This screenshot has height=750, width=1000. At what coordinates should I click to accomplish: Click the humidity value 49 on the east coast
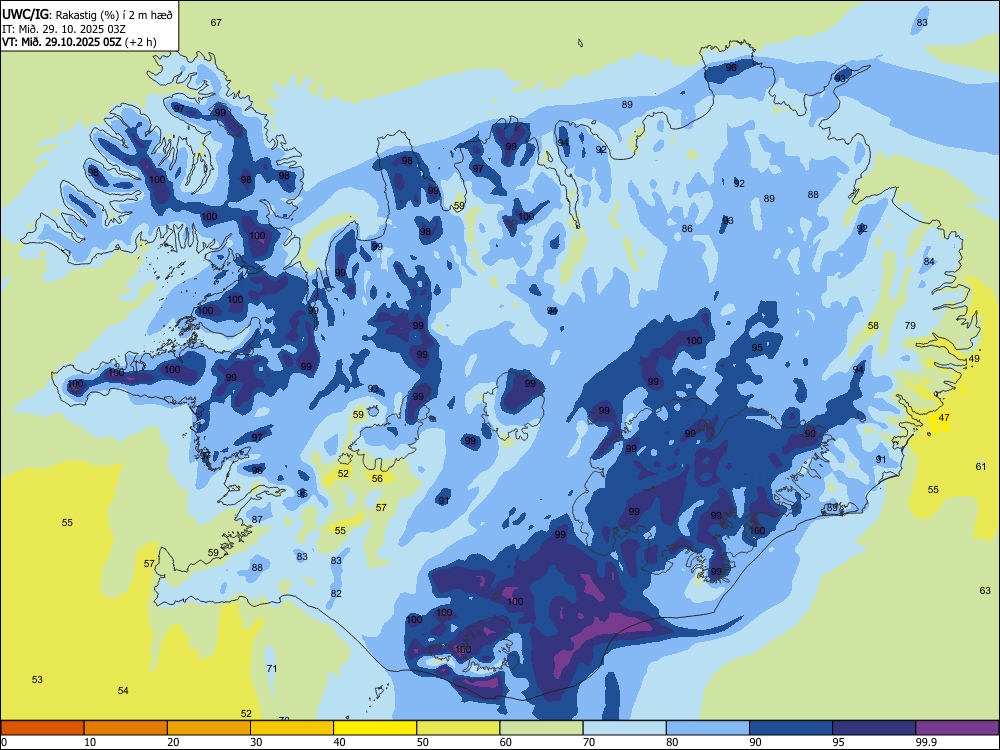(974, 359)
